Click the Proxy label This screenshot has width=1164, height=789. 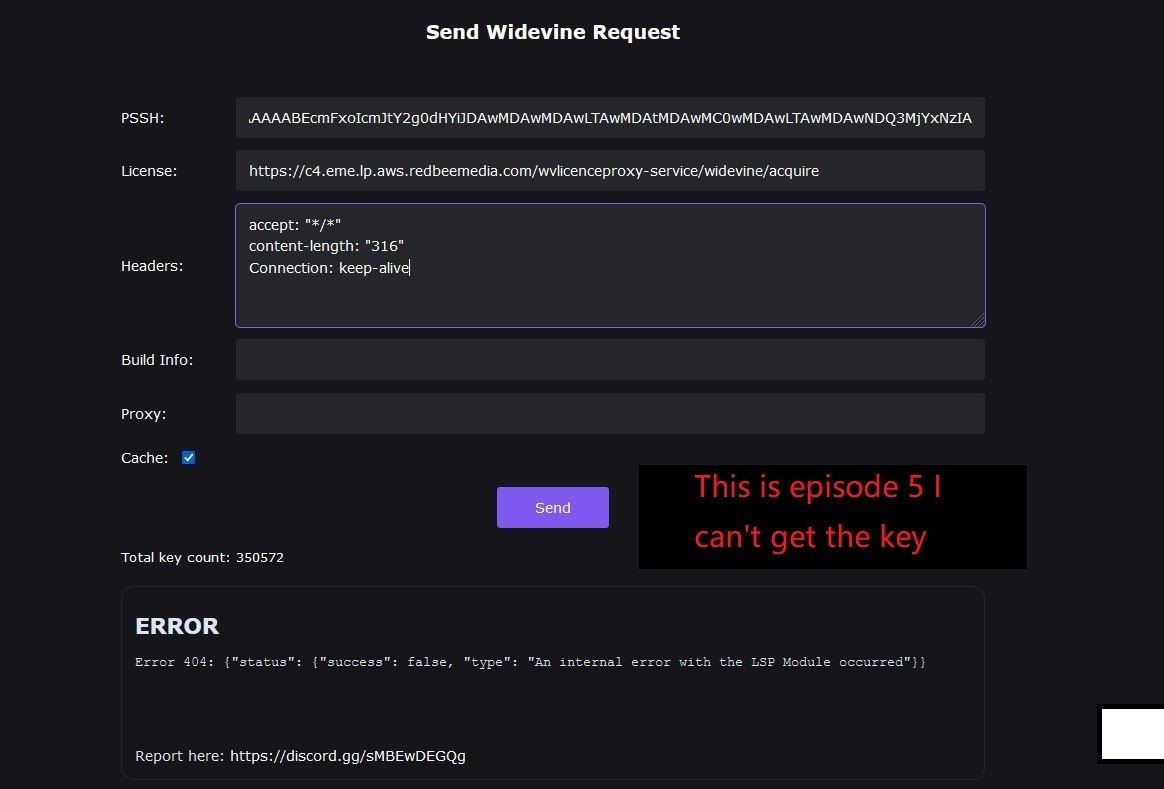(144, 413)
